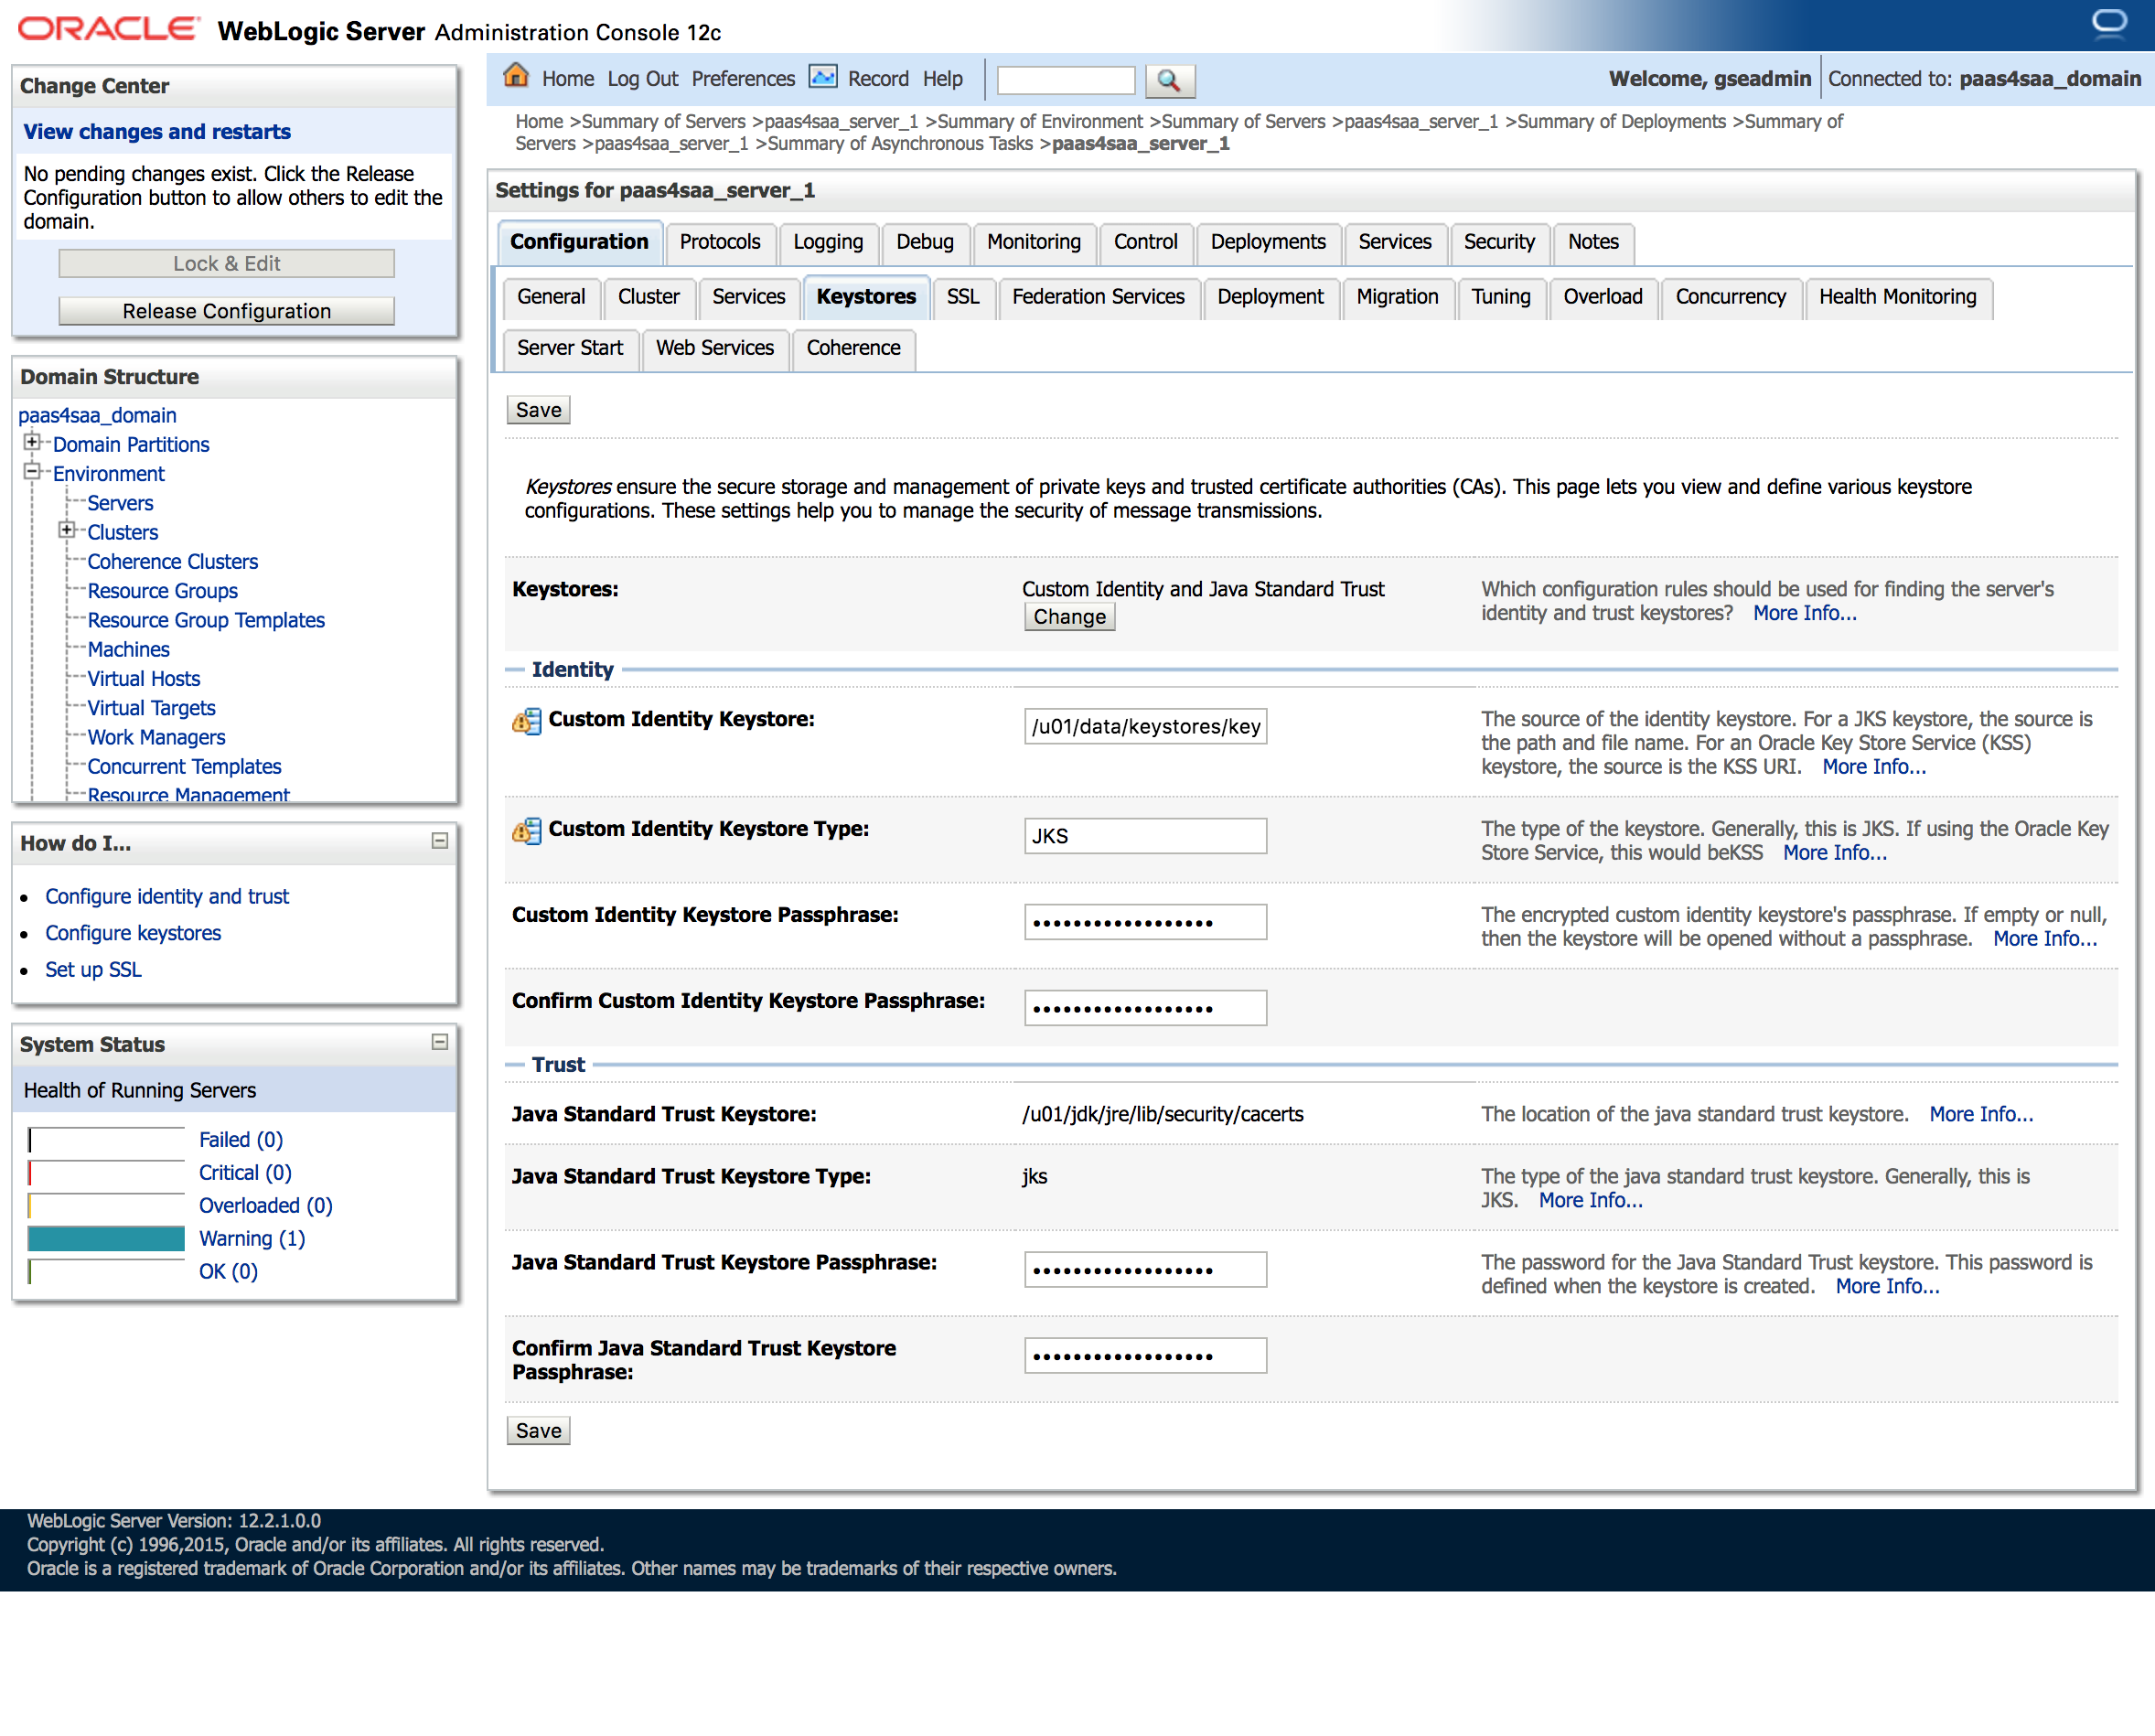Open the Coherence sub-tab
The width and height of the screenshot is (2155, 1736).
coord(854,348)
